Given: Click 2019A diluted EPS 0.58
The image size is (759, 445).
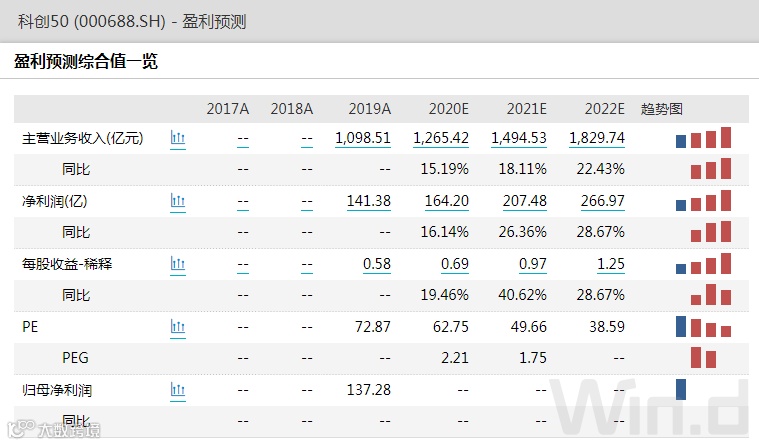Looking at the screenshot, I should point(377,264).
